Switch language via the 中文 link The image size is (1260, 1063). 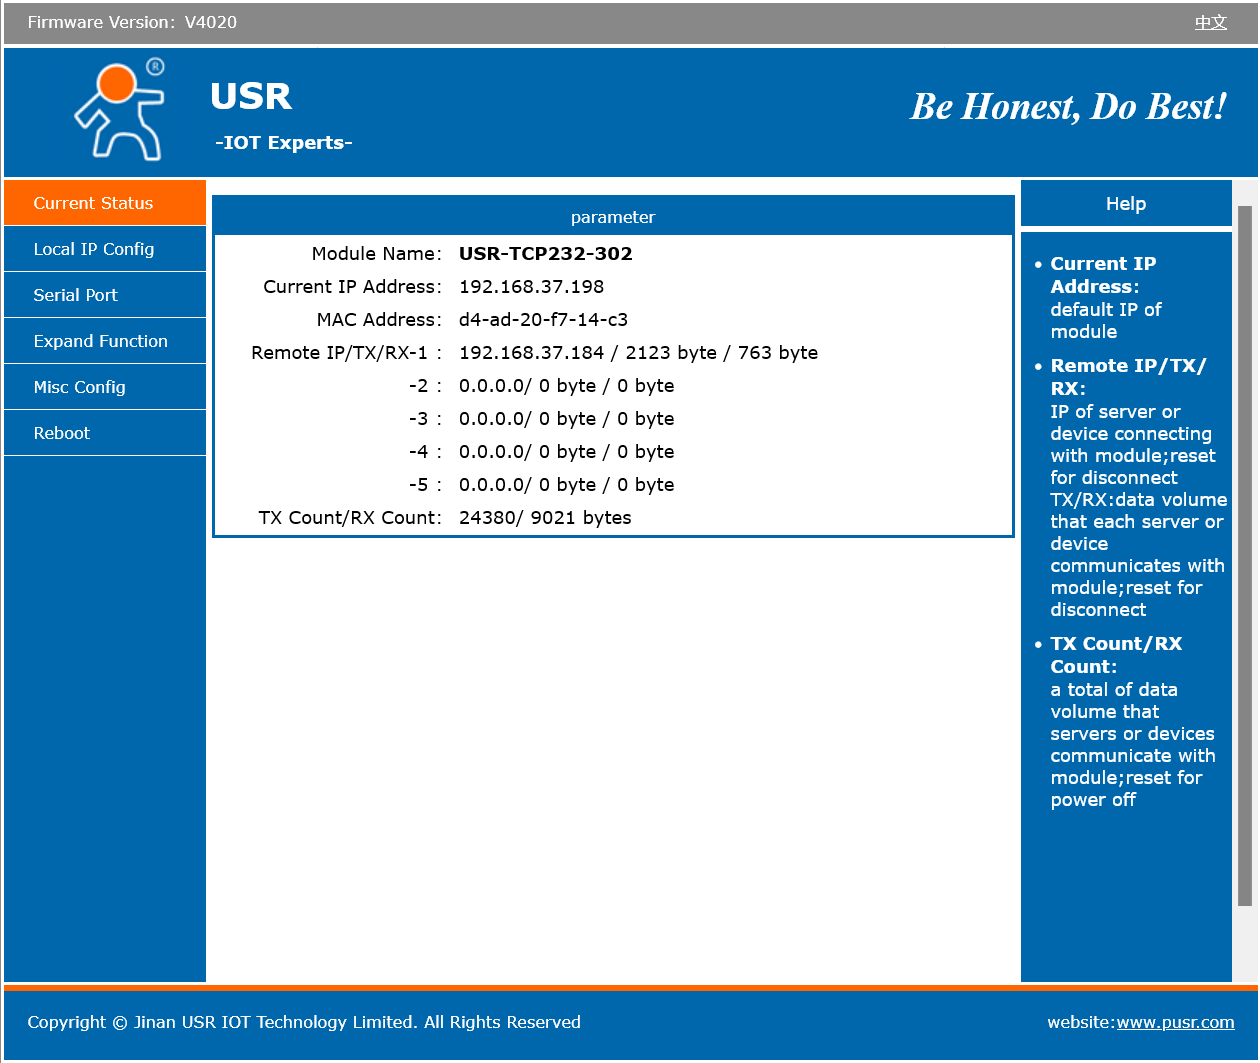click(x=1210, y=22)
